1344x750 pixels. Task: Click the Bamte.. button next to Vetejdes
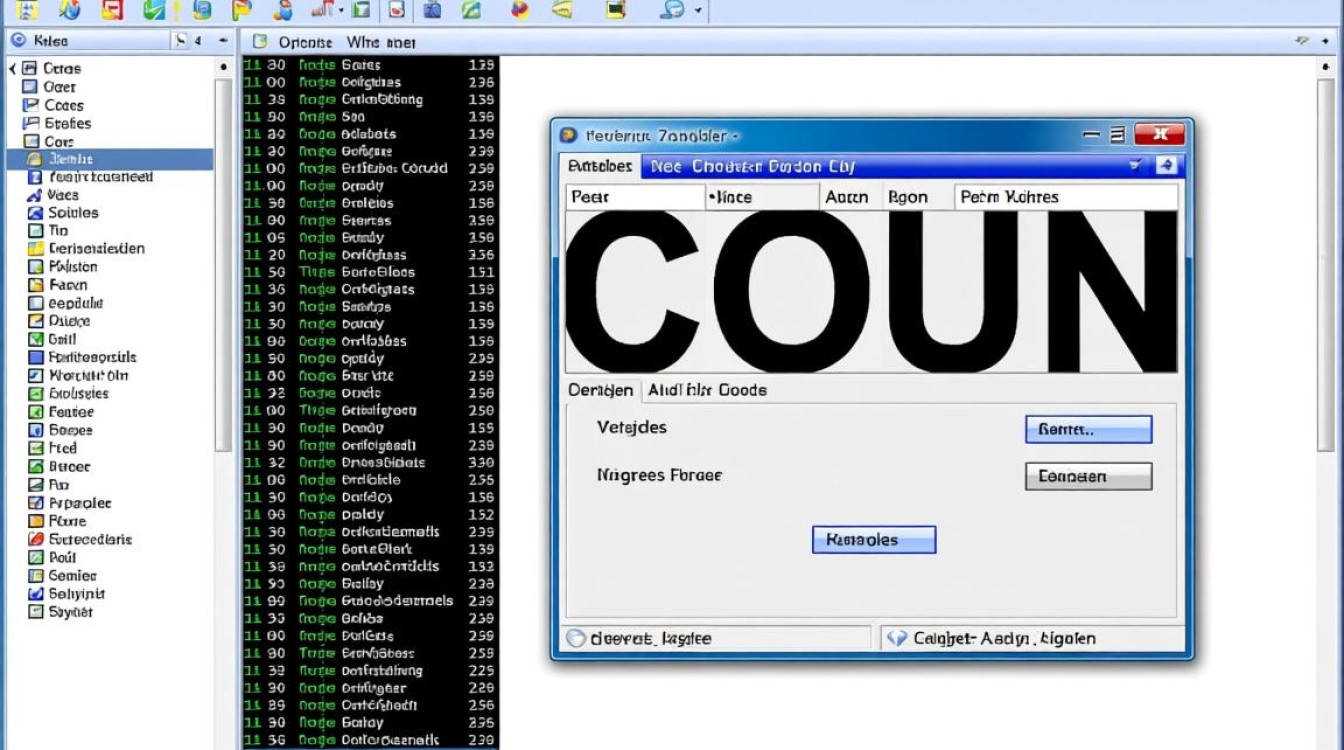[x=1088, y=429]
